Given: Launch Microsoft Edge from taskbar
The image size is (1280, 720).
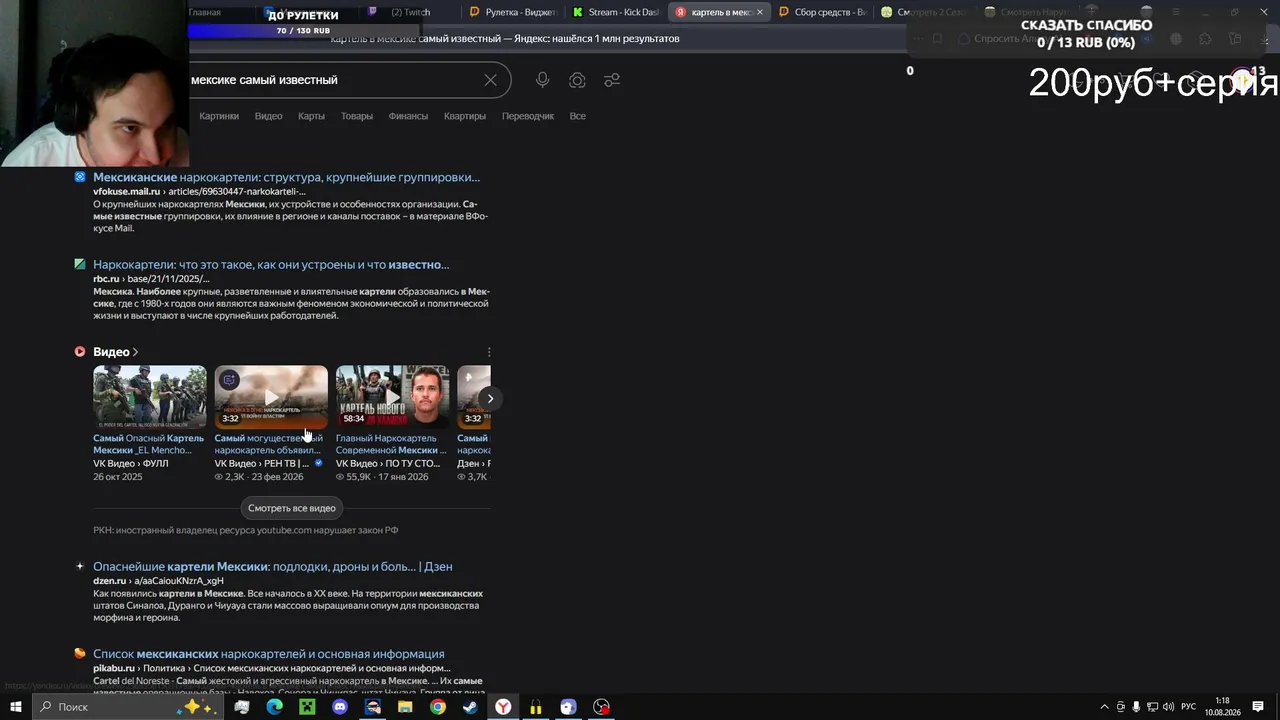Looking at the screenshot, I should (x=274, y=707).
